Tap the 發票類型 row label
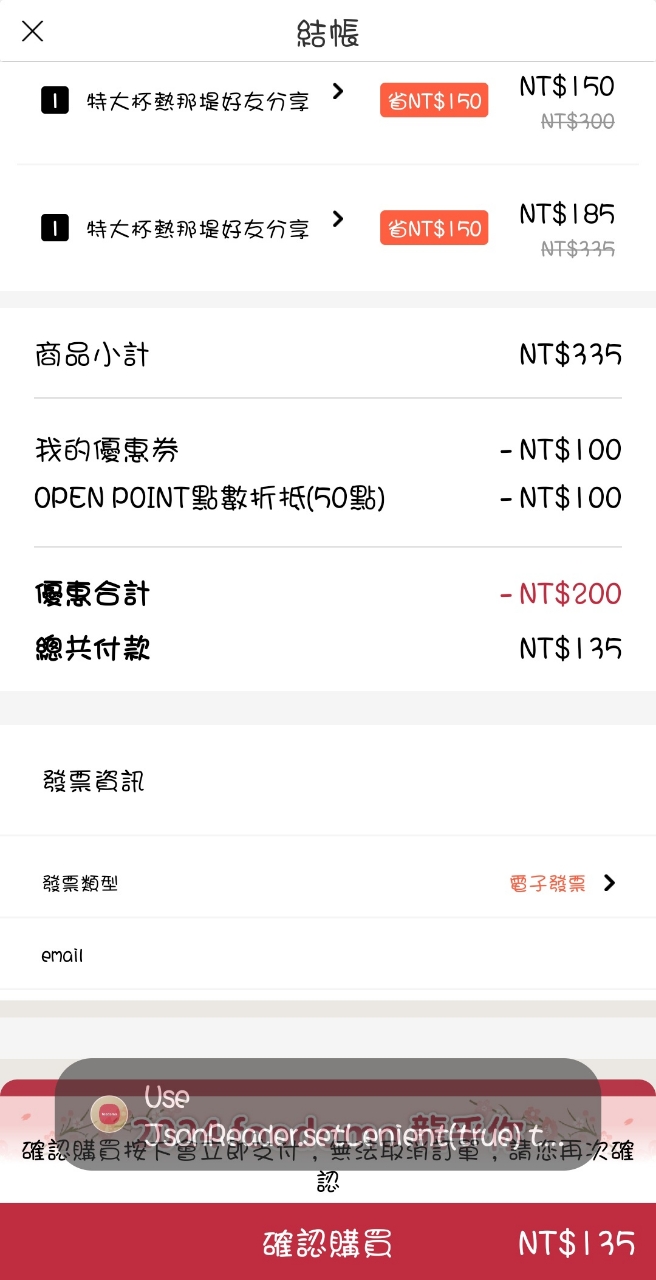Viewport: 656px width, 1280px height. click(80, 884)
